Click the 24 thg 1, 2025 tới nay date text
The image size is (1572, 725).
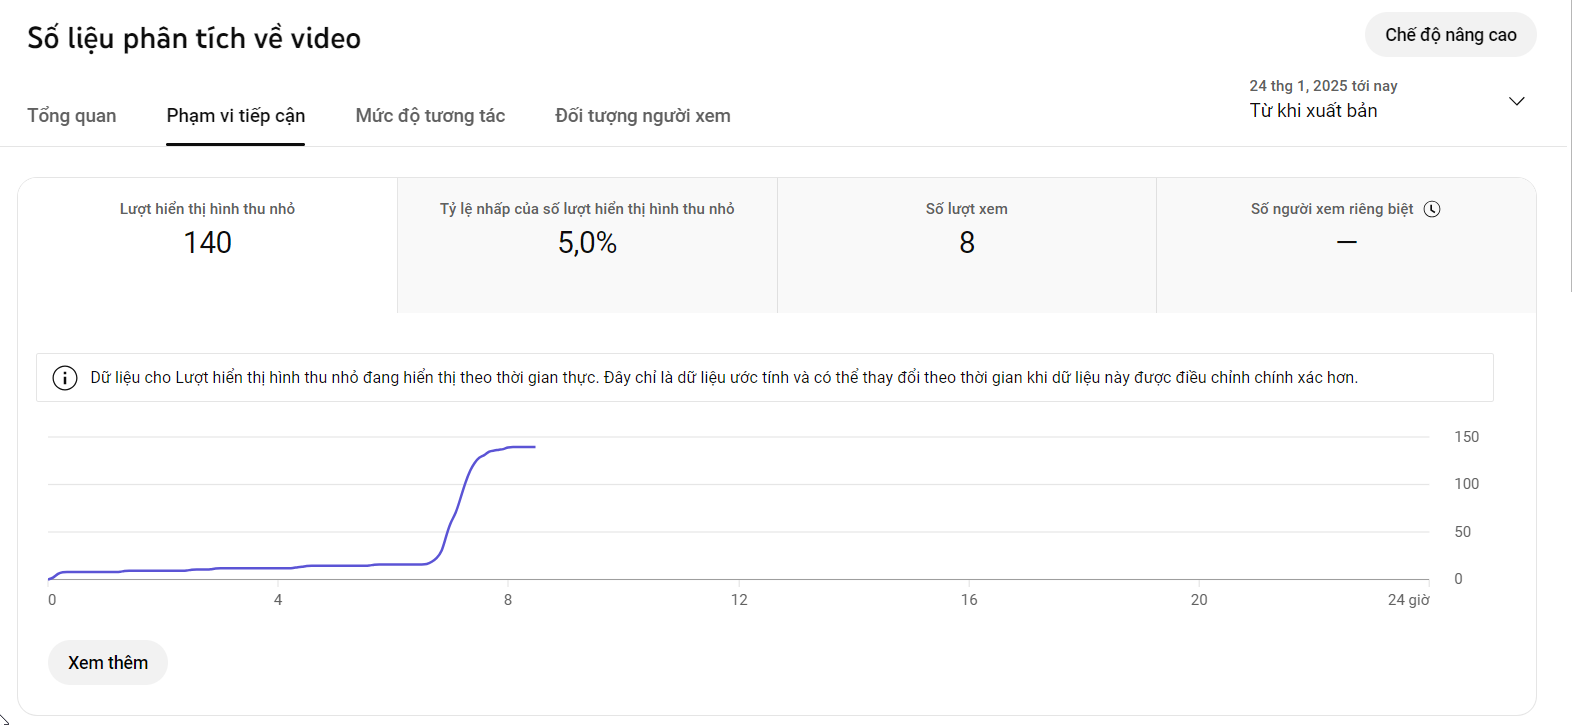click(x=1323, y=86)
